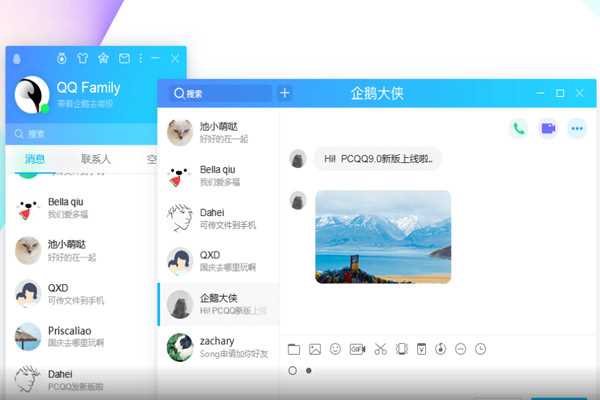This screenshot has height=400, width=600.
Task: Click the search box in chat window header
Action: pos(220,93)
